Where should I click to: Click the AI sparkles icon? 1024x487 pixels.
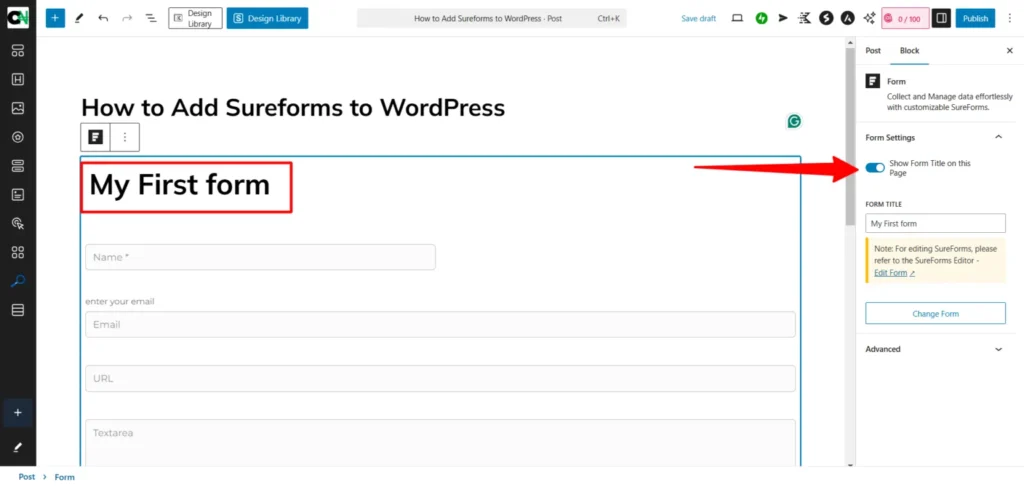869,18
